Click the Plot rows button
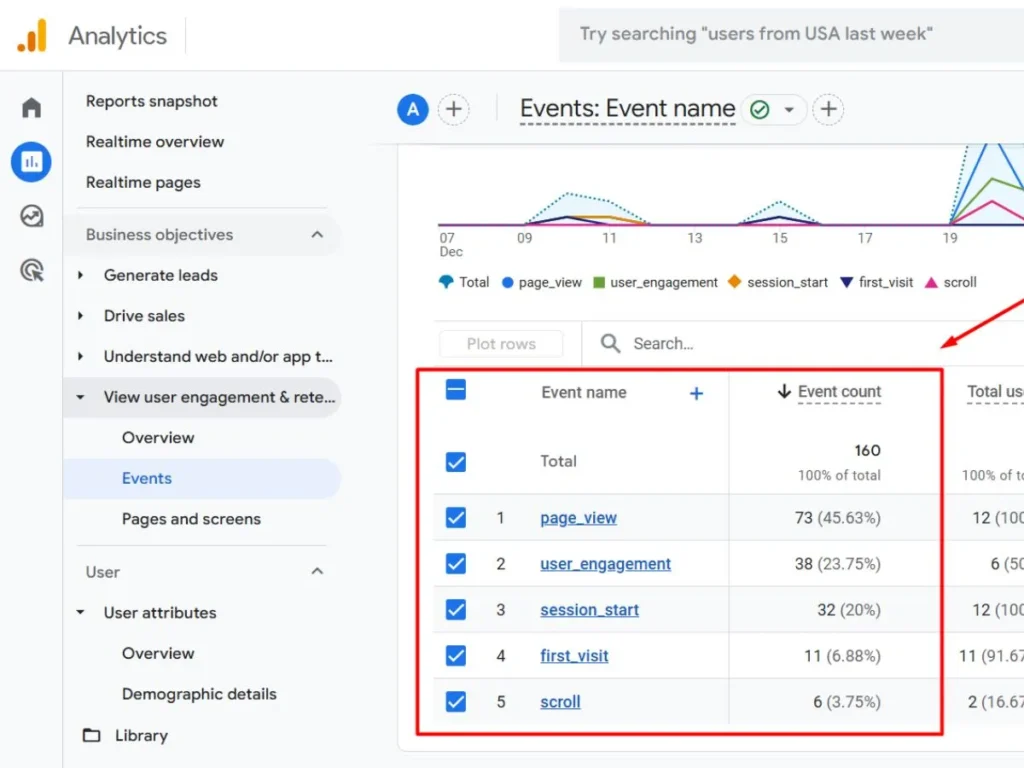 [x=501, y=343]
